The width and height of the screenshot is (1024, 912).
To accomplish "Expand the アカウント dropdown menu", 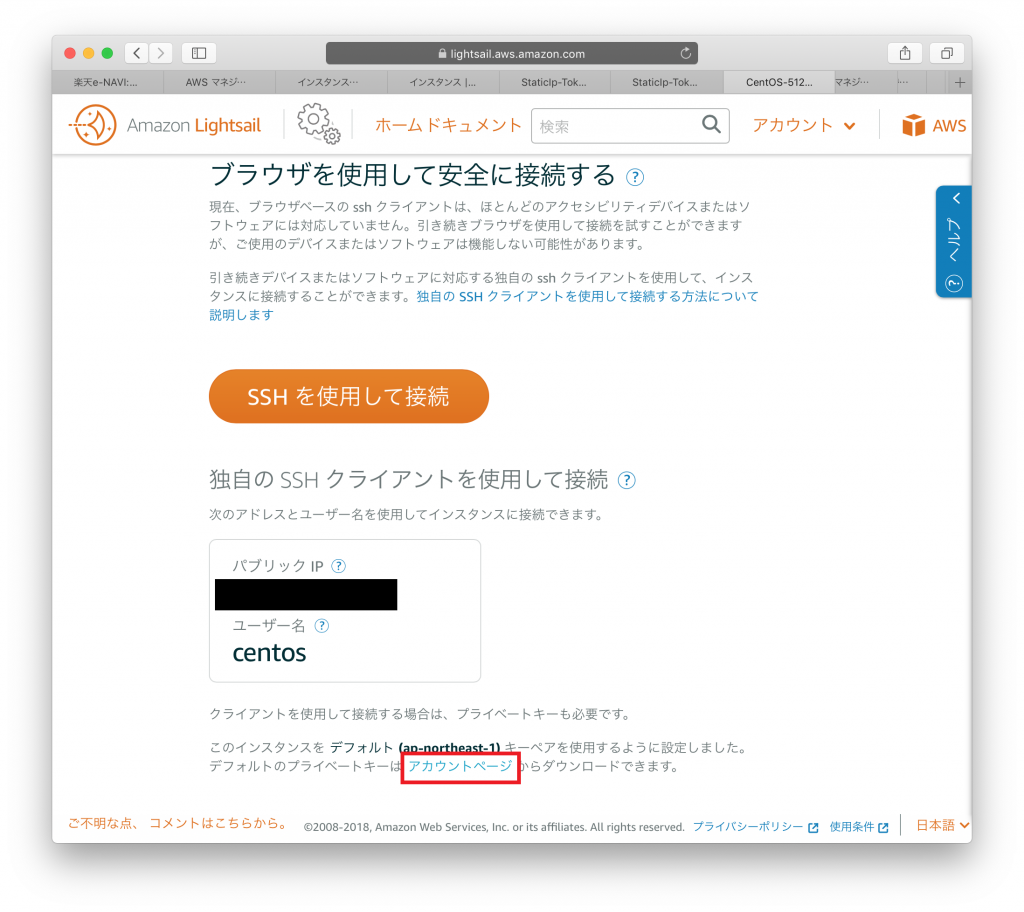I will (804, 125).
